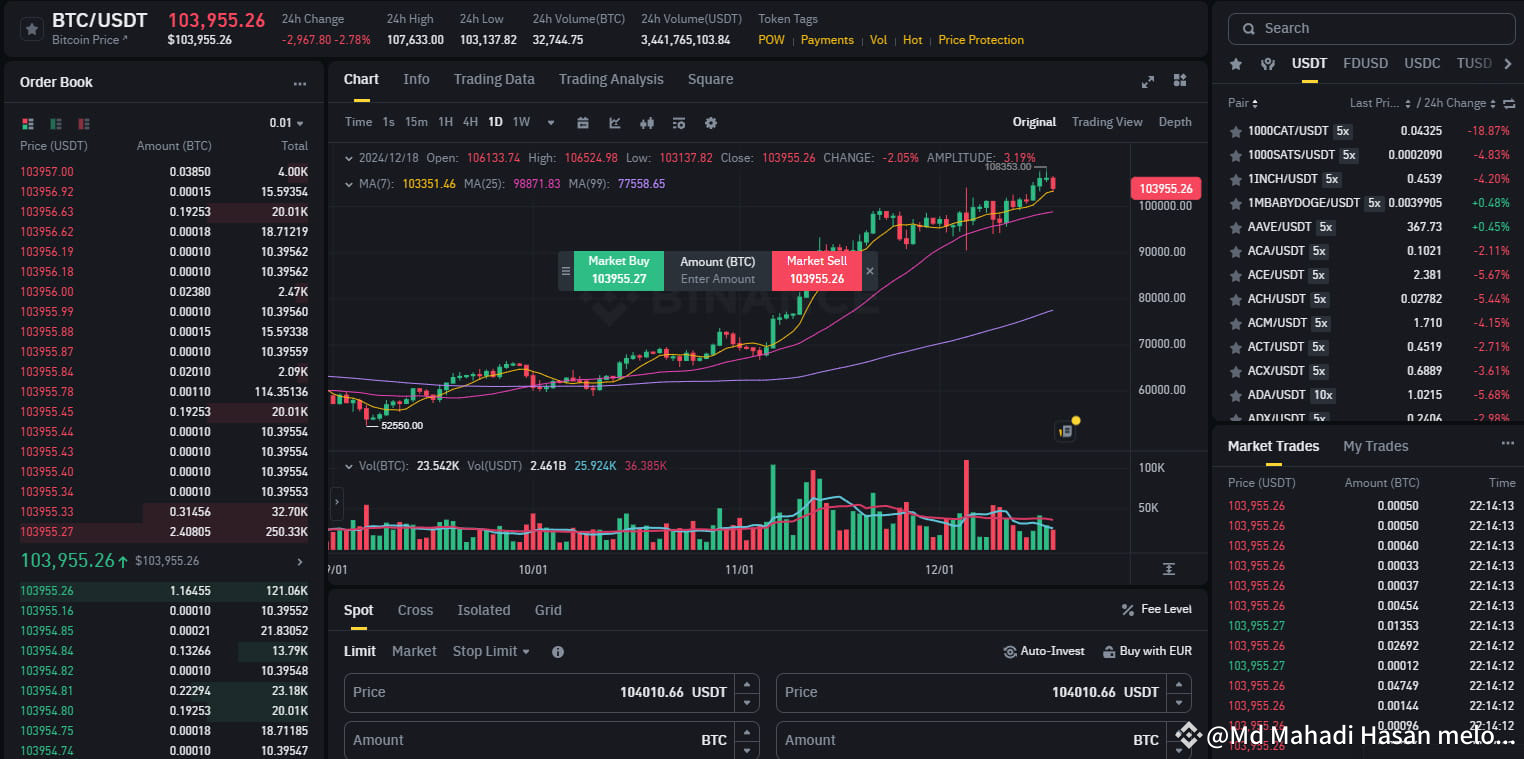
Task: Change candlestick chart style icon
Action: [647, 123]
